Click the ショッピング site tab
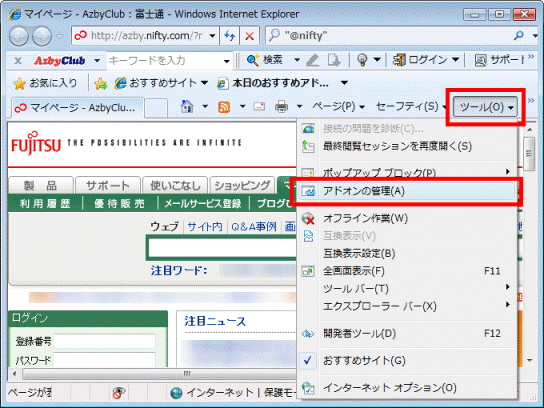544x408 pixels. point(242,186)
